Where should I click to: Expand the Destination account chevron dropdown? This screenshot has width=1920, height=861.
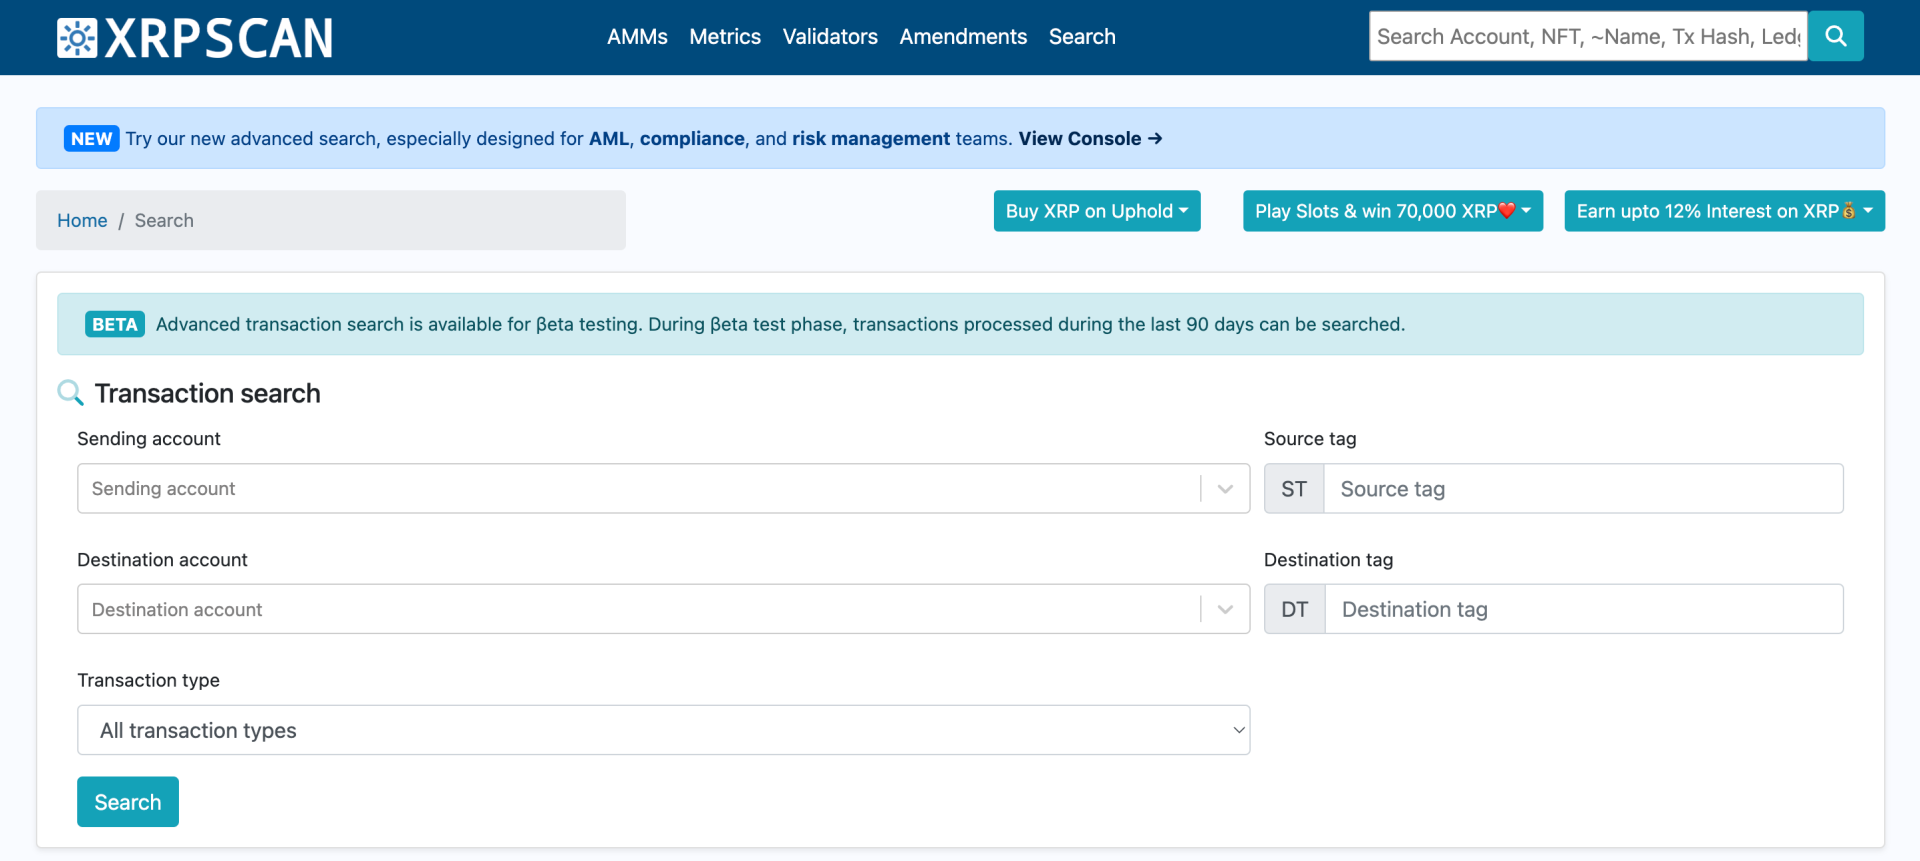pos(1225,610)
